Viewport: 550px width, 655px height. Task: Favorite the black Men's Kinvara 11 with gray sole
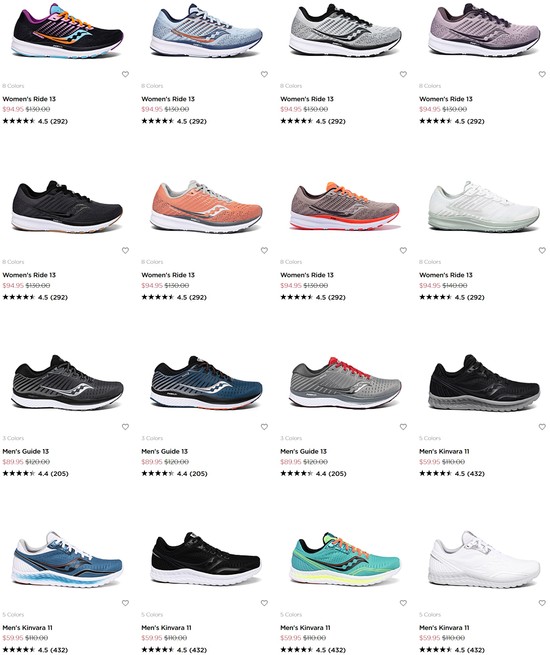[542, 427]
